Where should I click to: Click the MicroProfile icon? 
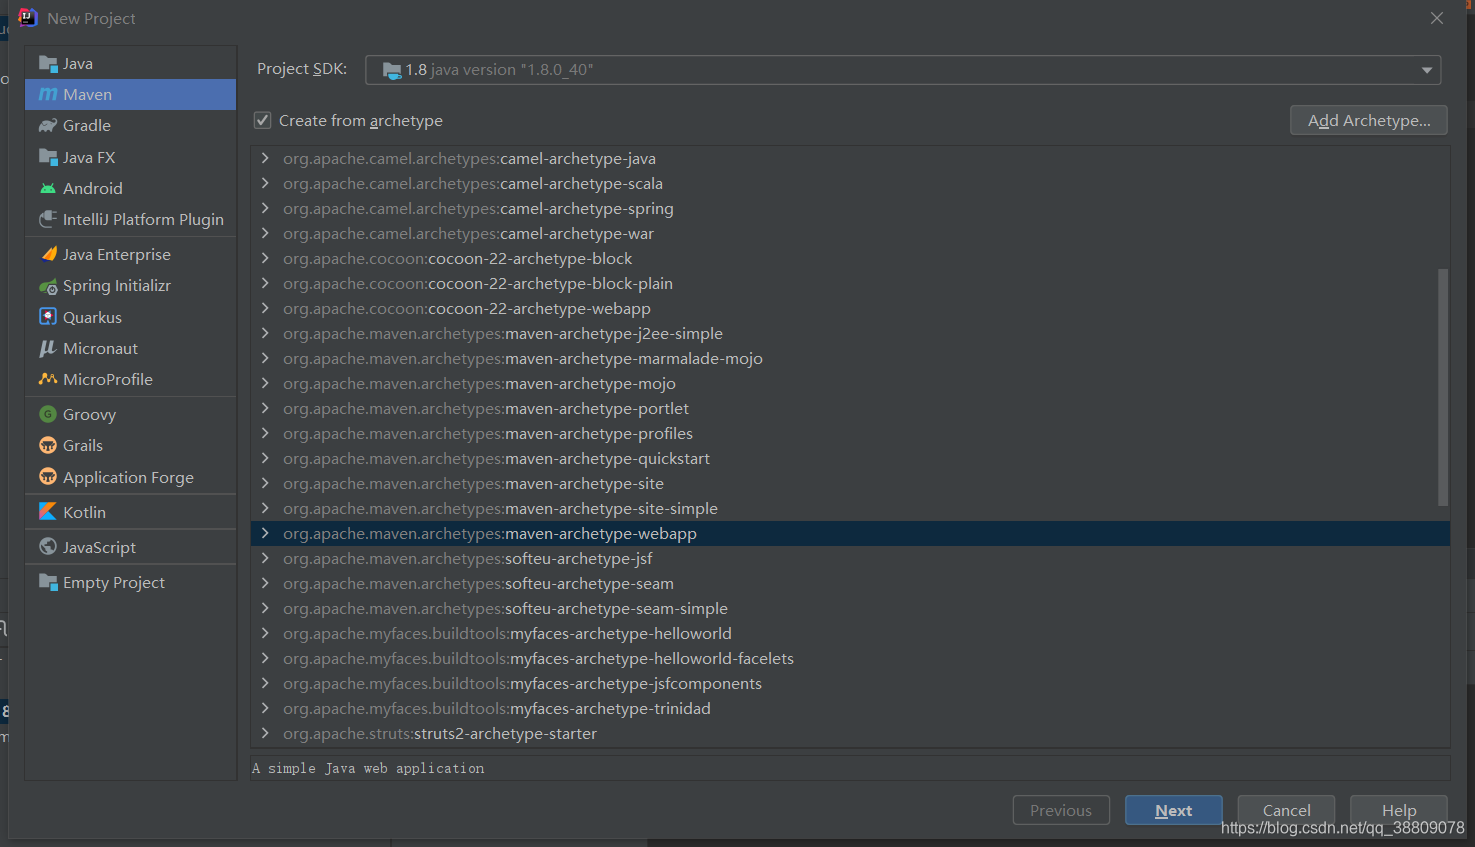tap(47, 379)
